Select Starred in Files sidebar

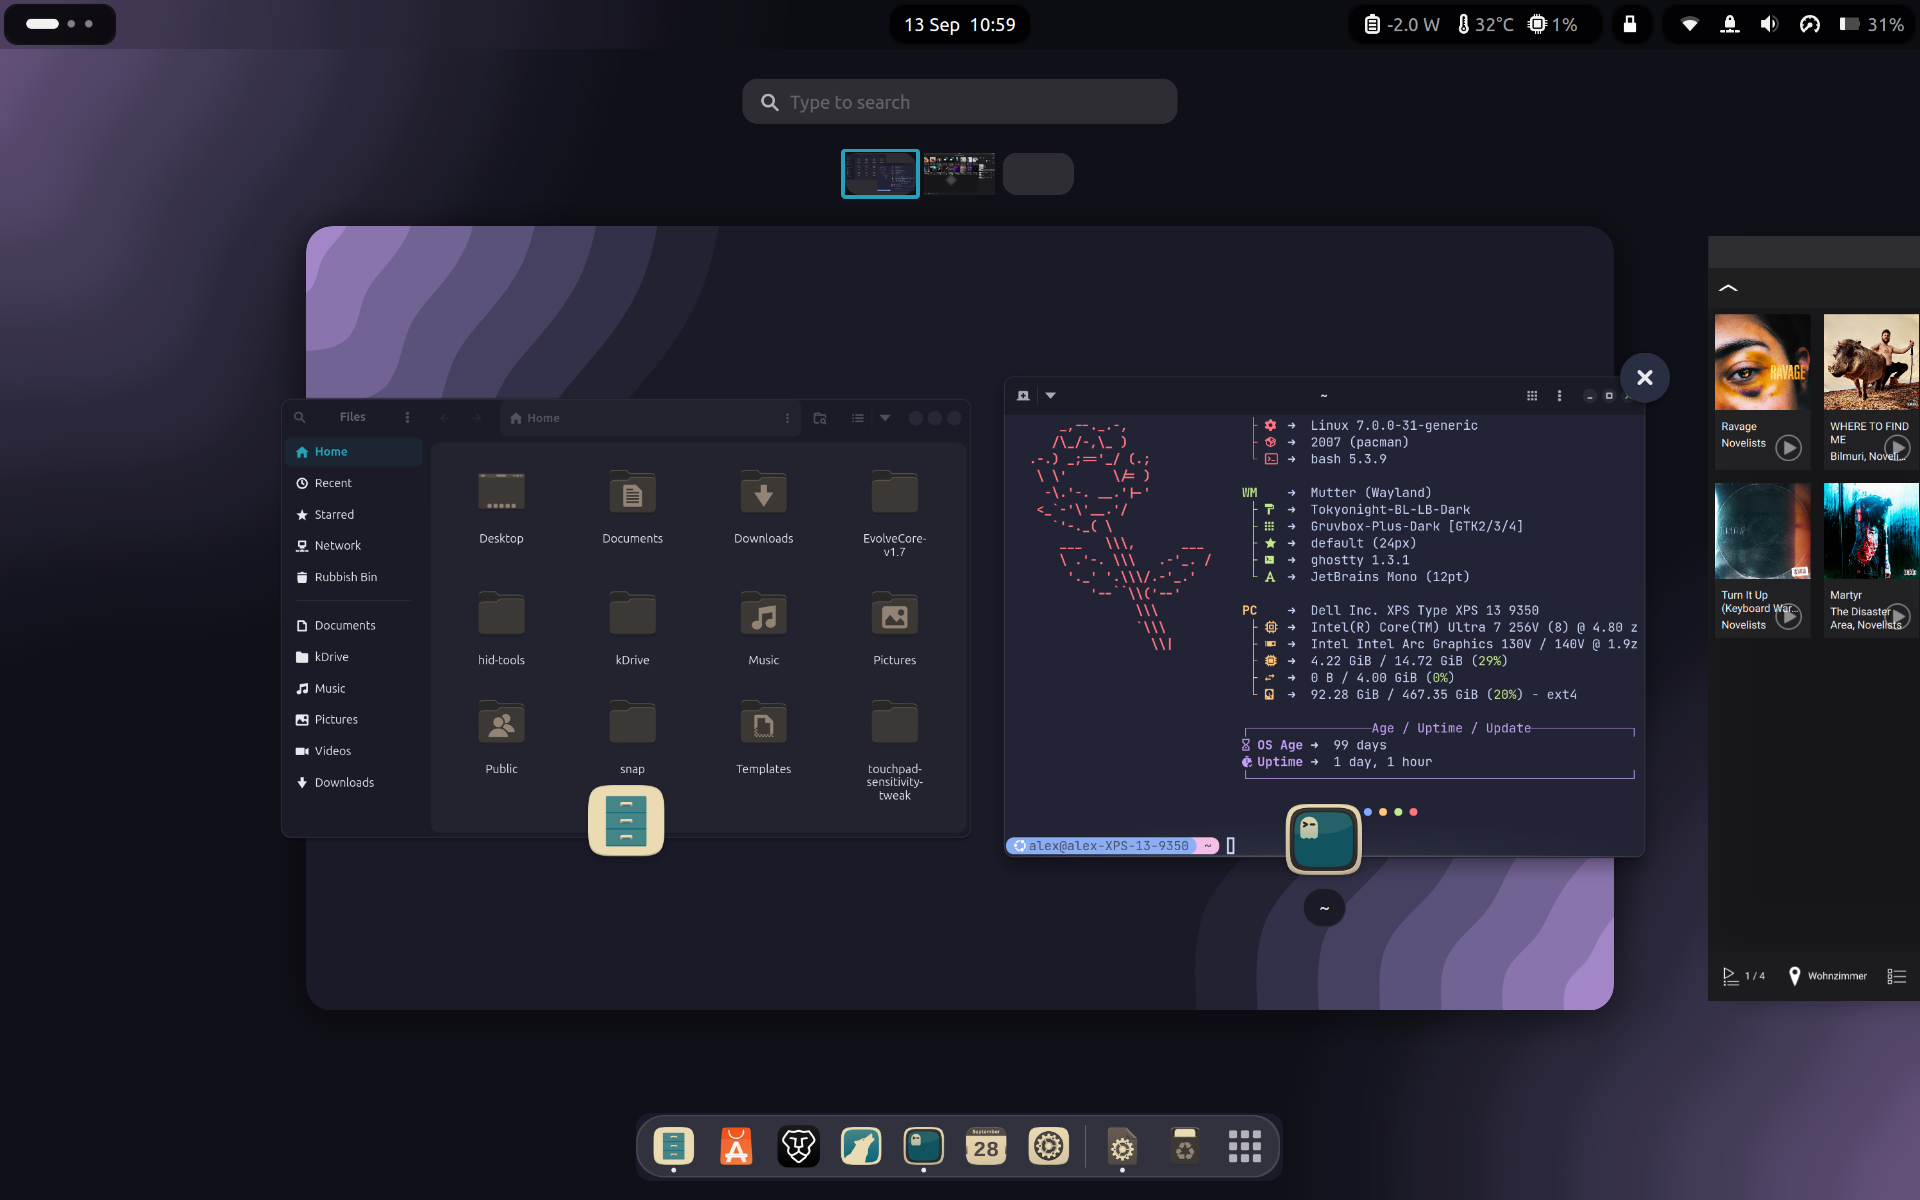[354, 514]
